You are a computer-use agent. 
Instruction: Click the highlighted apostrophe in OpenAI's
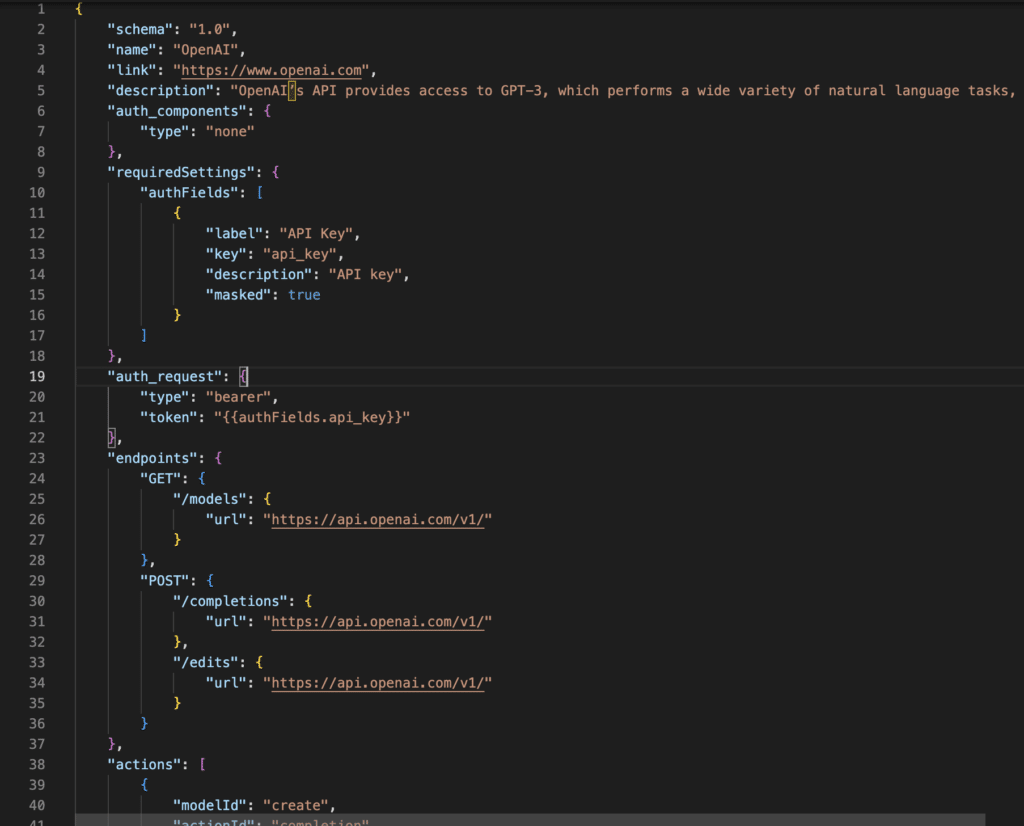[292, 91]
